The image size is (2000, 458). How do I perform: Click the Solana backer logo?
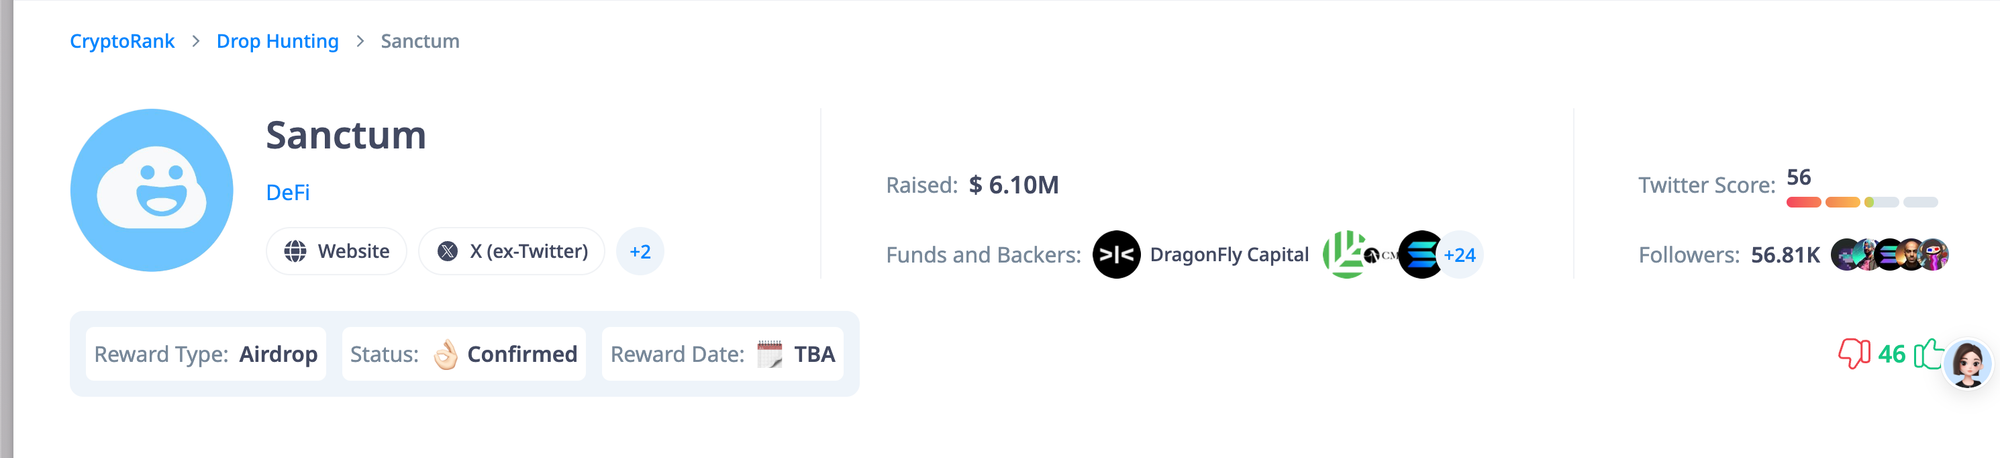[x=1419, y=255]
